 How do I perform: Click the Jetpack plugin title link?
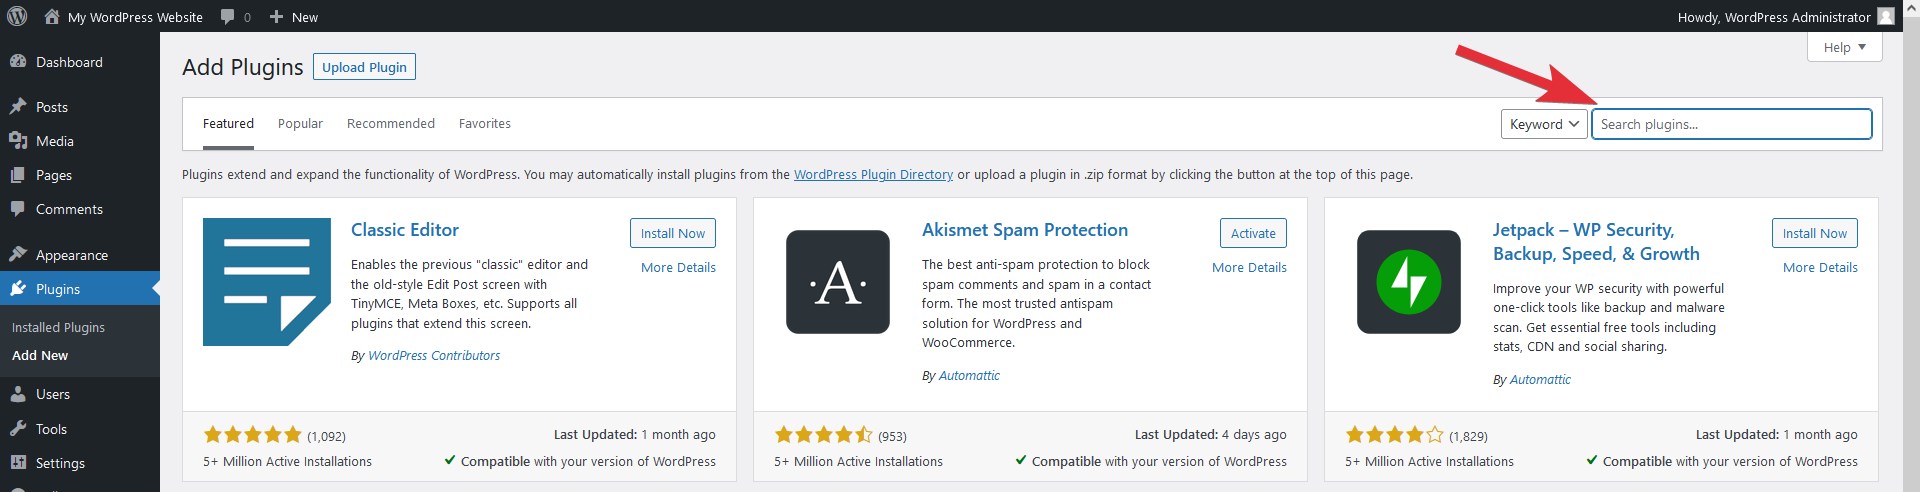[x=1596, y=242]
